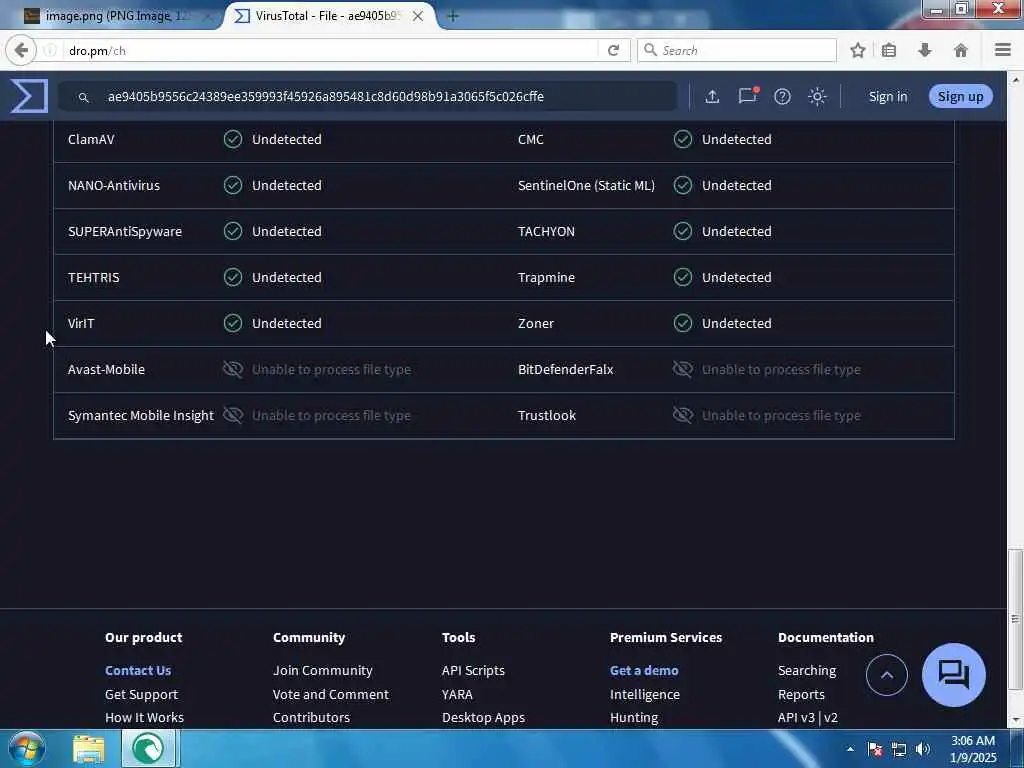Image resolution: width=1024 pixels, height=768 pixels.
Task: Click the Symantec Mobile Insight engine name
Action: coord(140,415)
